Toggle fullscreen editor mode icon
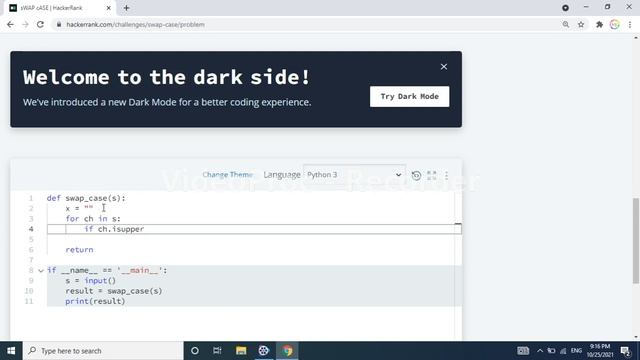 tap(431, 176)
